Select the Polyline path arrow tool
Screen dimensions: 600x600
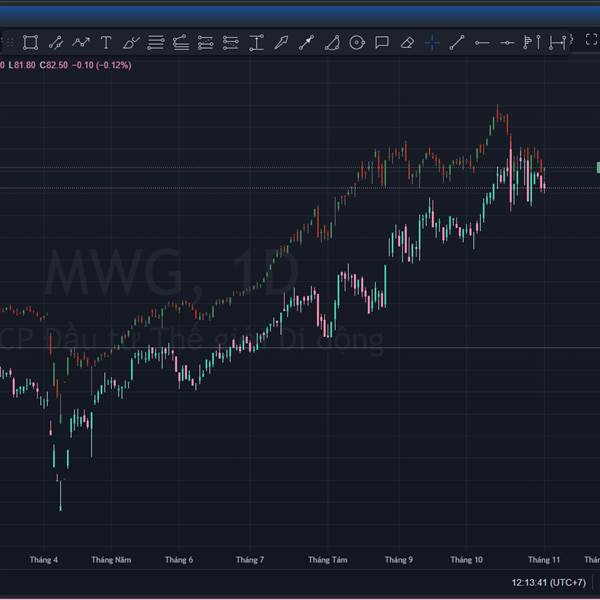click(81, 42)
